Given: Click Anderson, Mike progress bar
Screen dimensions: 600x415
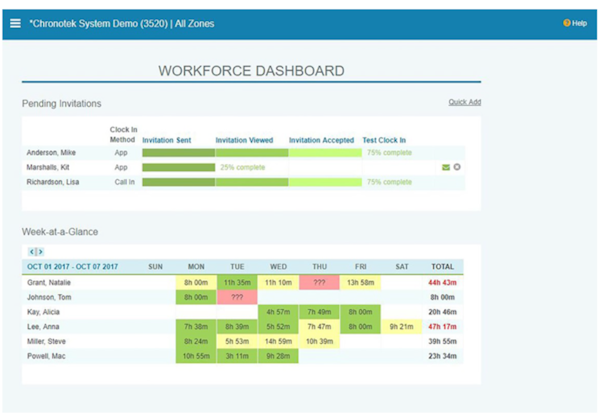Looking at the screenshot, I should tap(252, 153).
